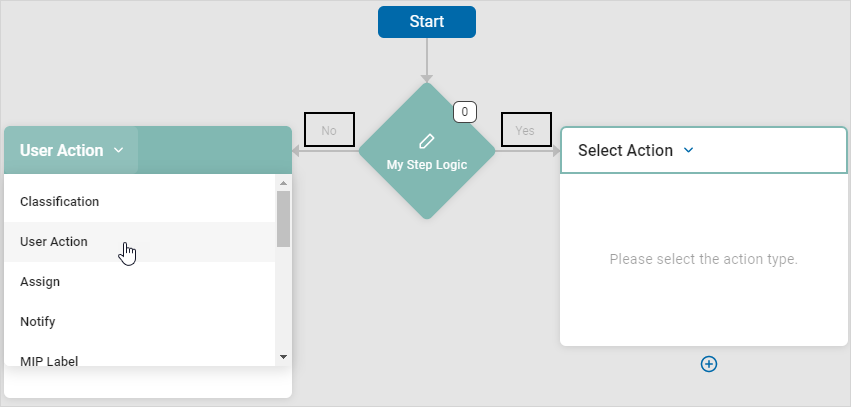Collapse the User Action dropdown header
This screenshot has width=851, height=407.
tap(70, 150)
